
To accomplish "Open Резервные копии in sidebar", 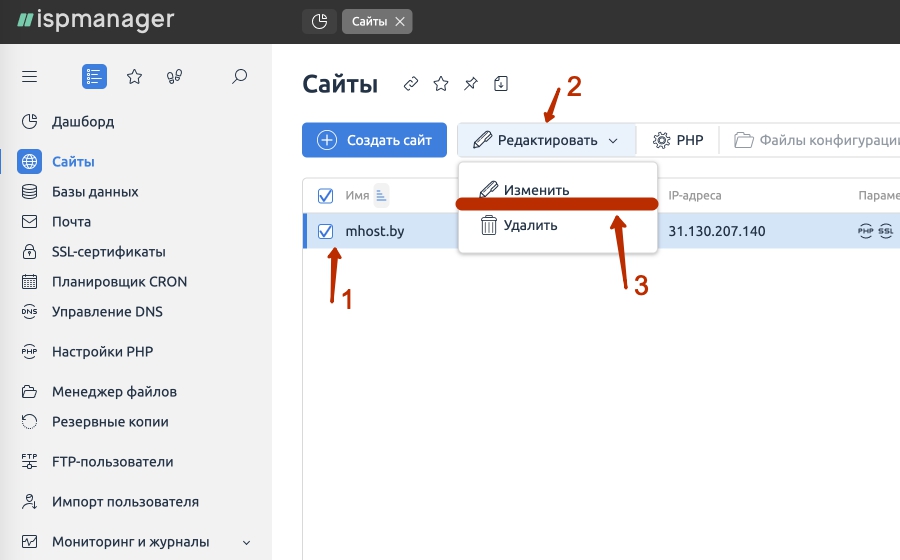I will pyautogui.click(x=110, y=422).
